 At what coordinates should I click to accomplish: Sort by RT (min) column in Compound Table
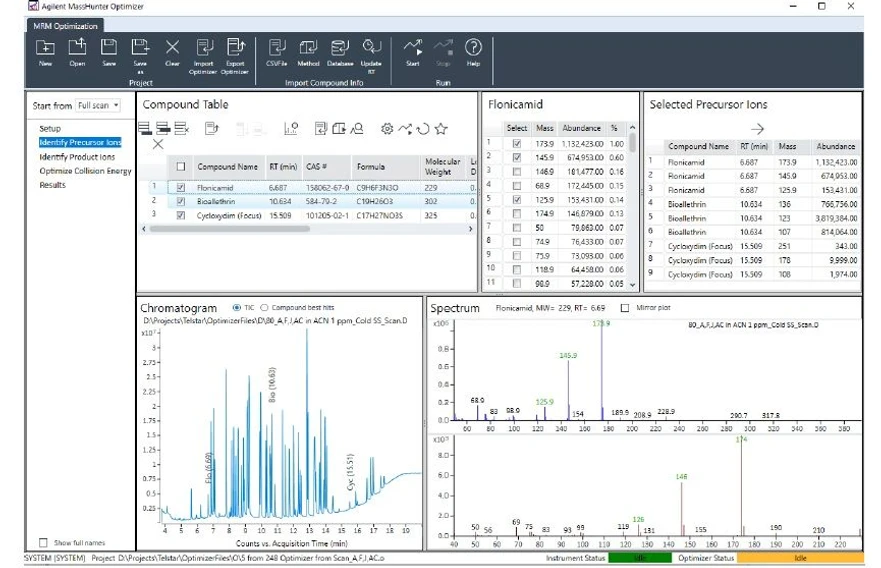coord(283,167)
